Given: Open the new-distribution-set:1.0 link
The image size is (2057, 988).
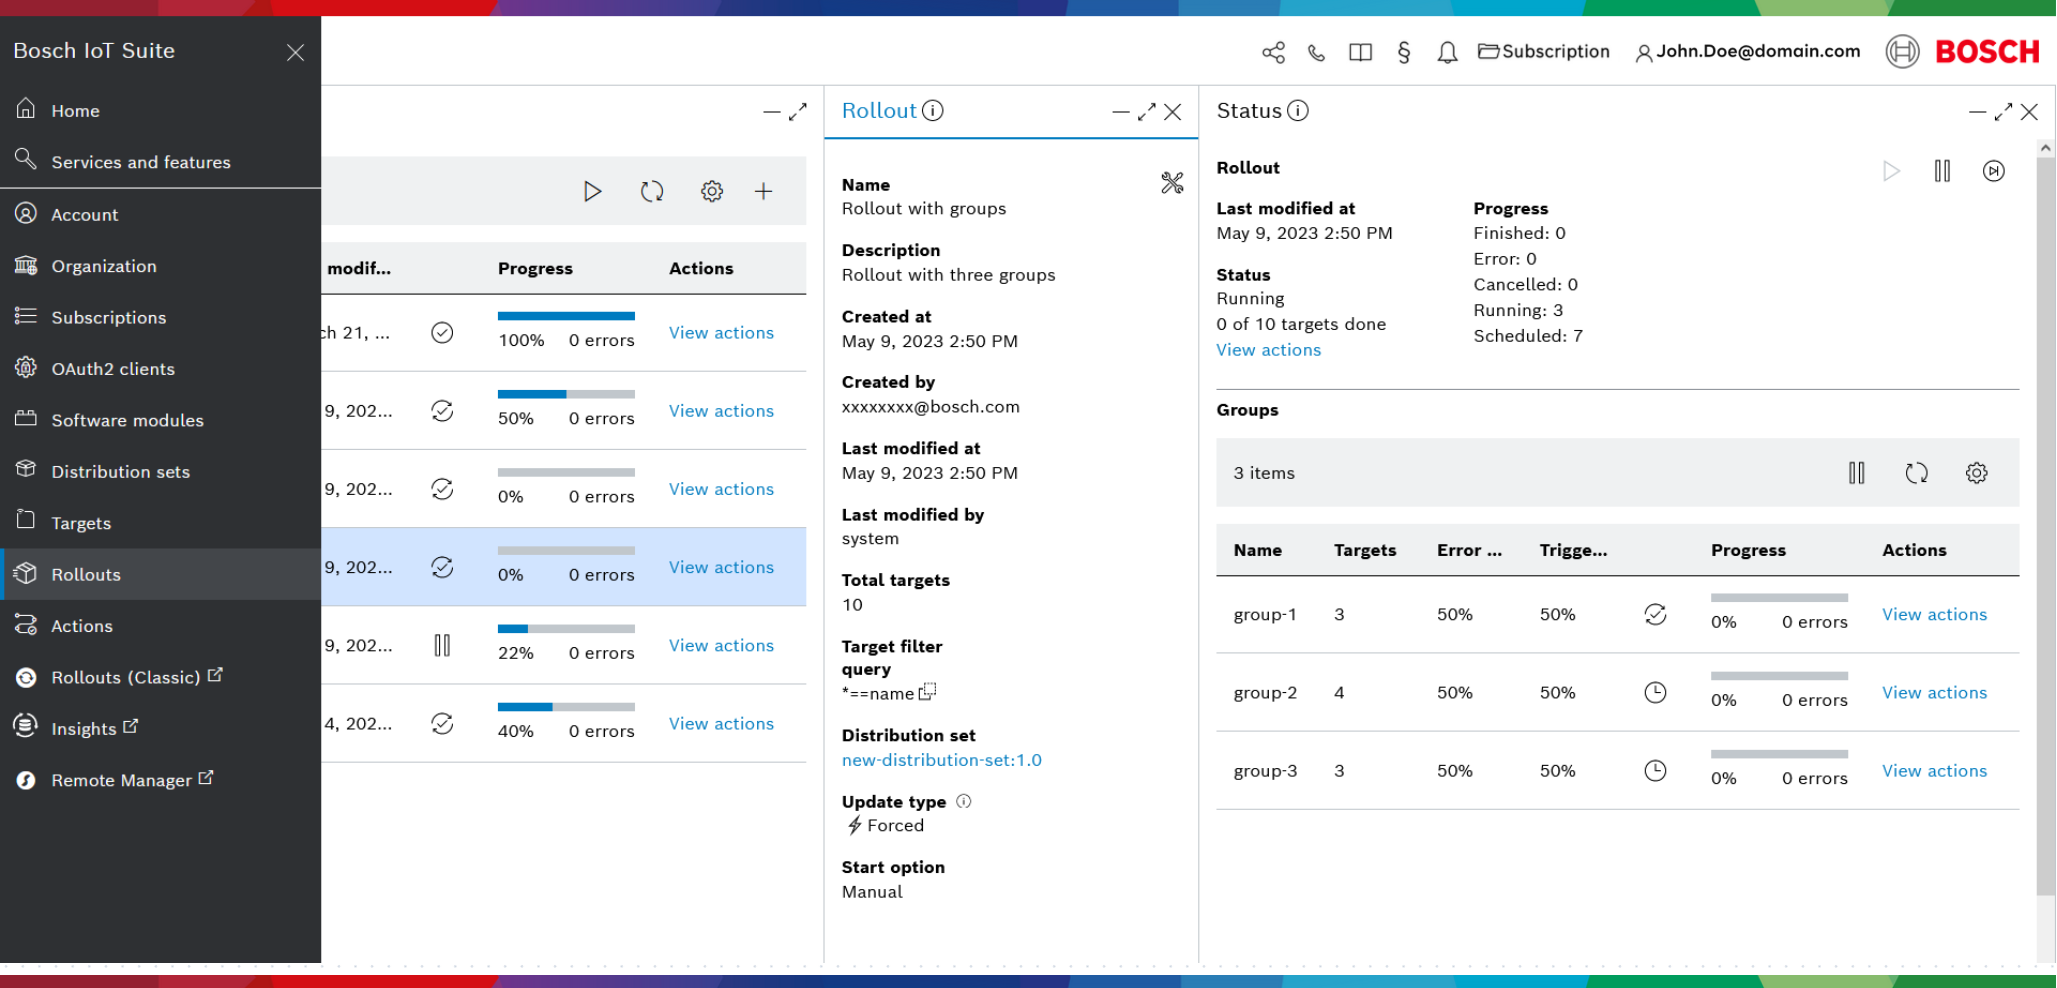Looking at the screenshot, I should 941,760.
